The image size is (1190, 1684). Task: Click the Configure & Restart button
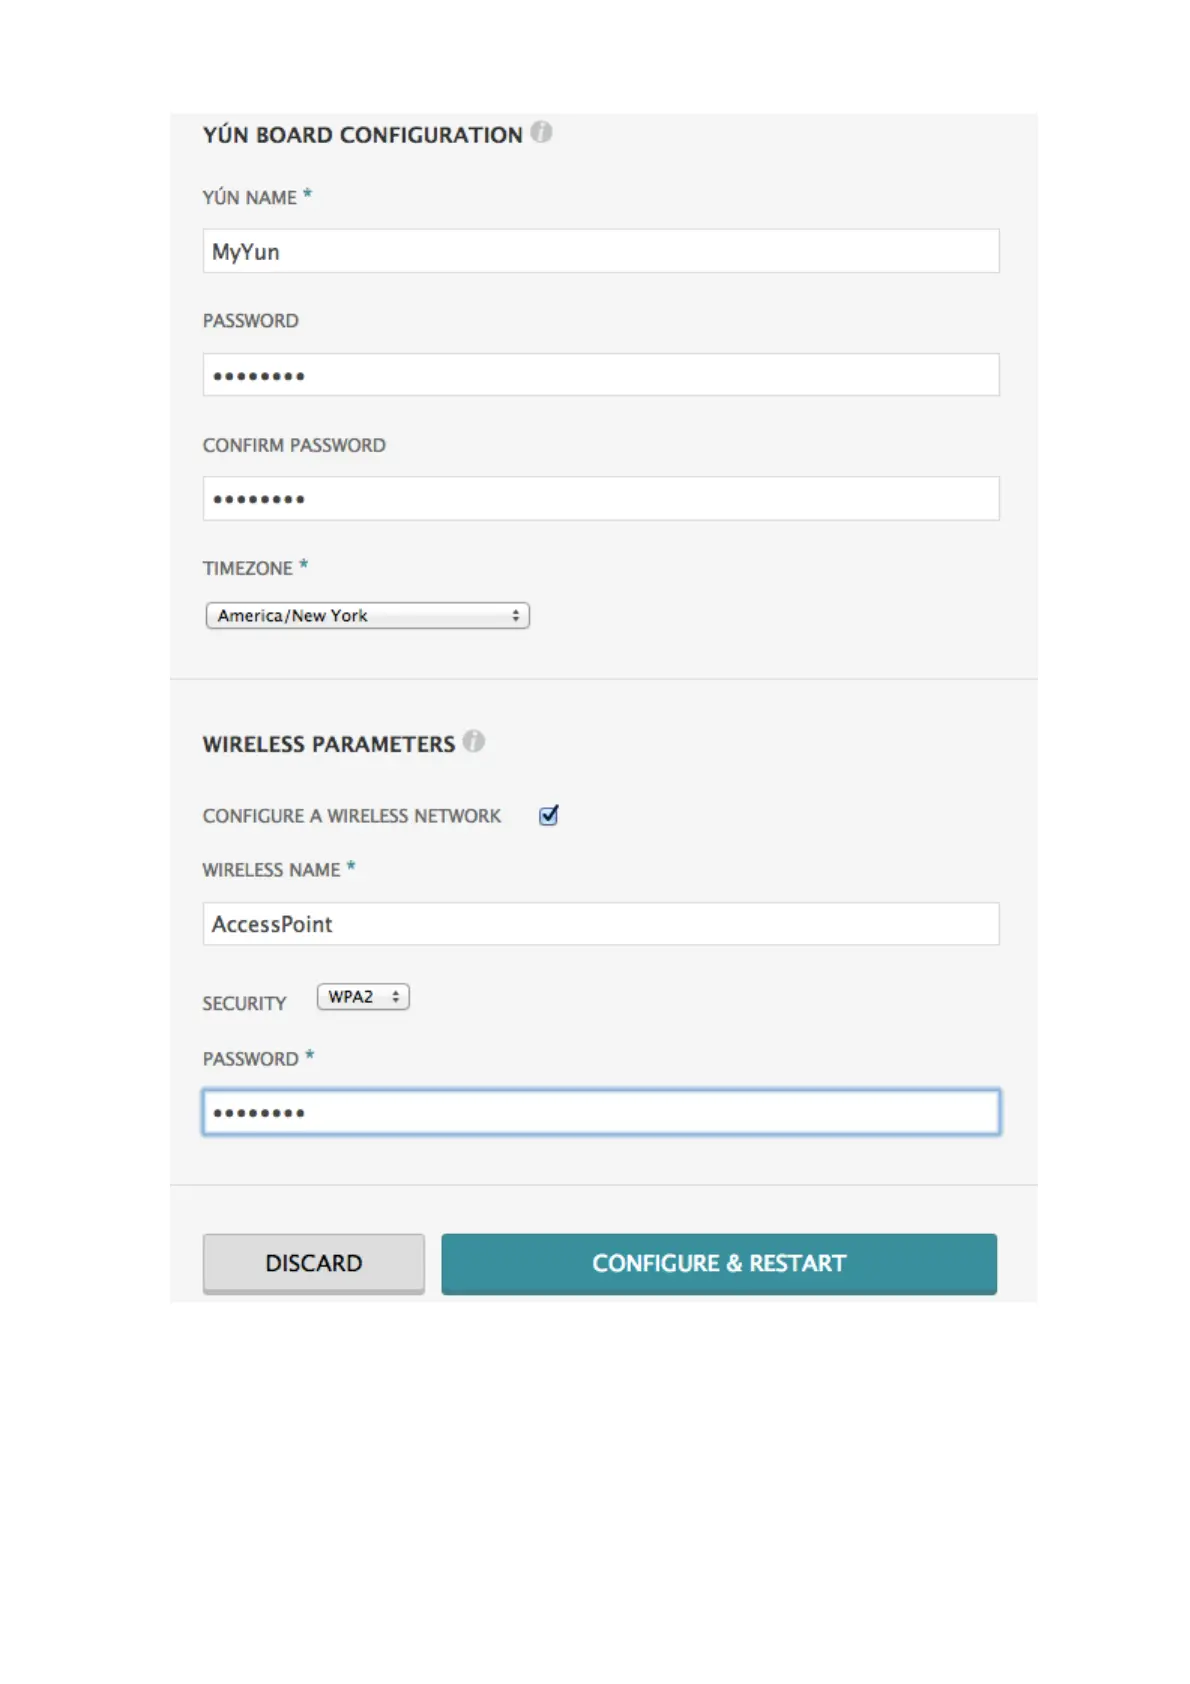pos(718,1263)
